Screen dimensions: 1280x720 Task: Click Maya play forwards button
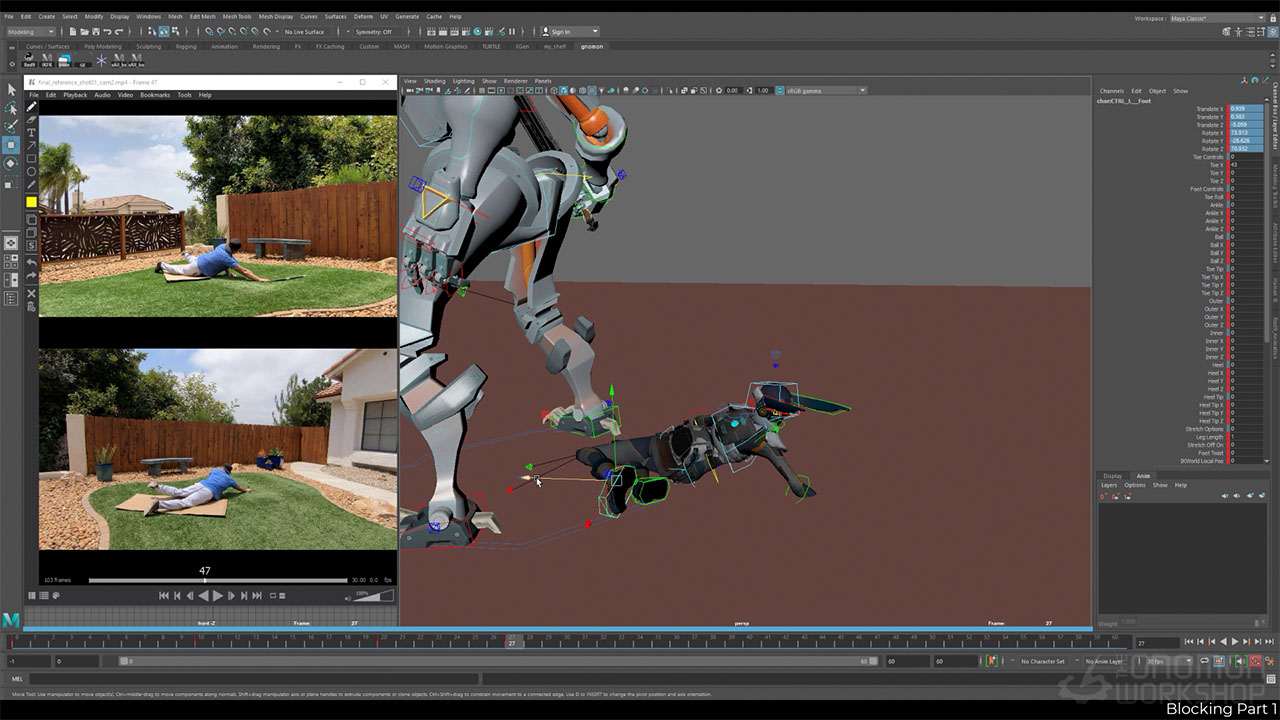(1234, 642)
